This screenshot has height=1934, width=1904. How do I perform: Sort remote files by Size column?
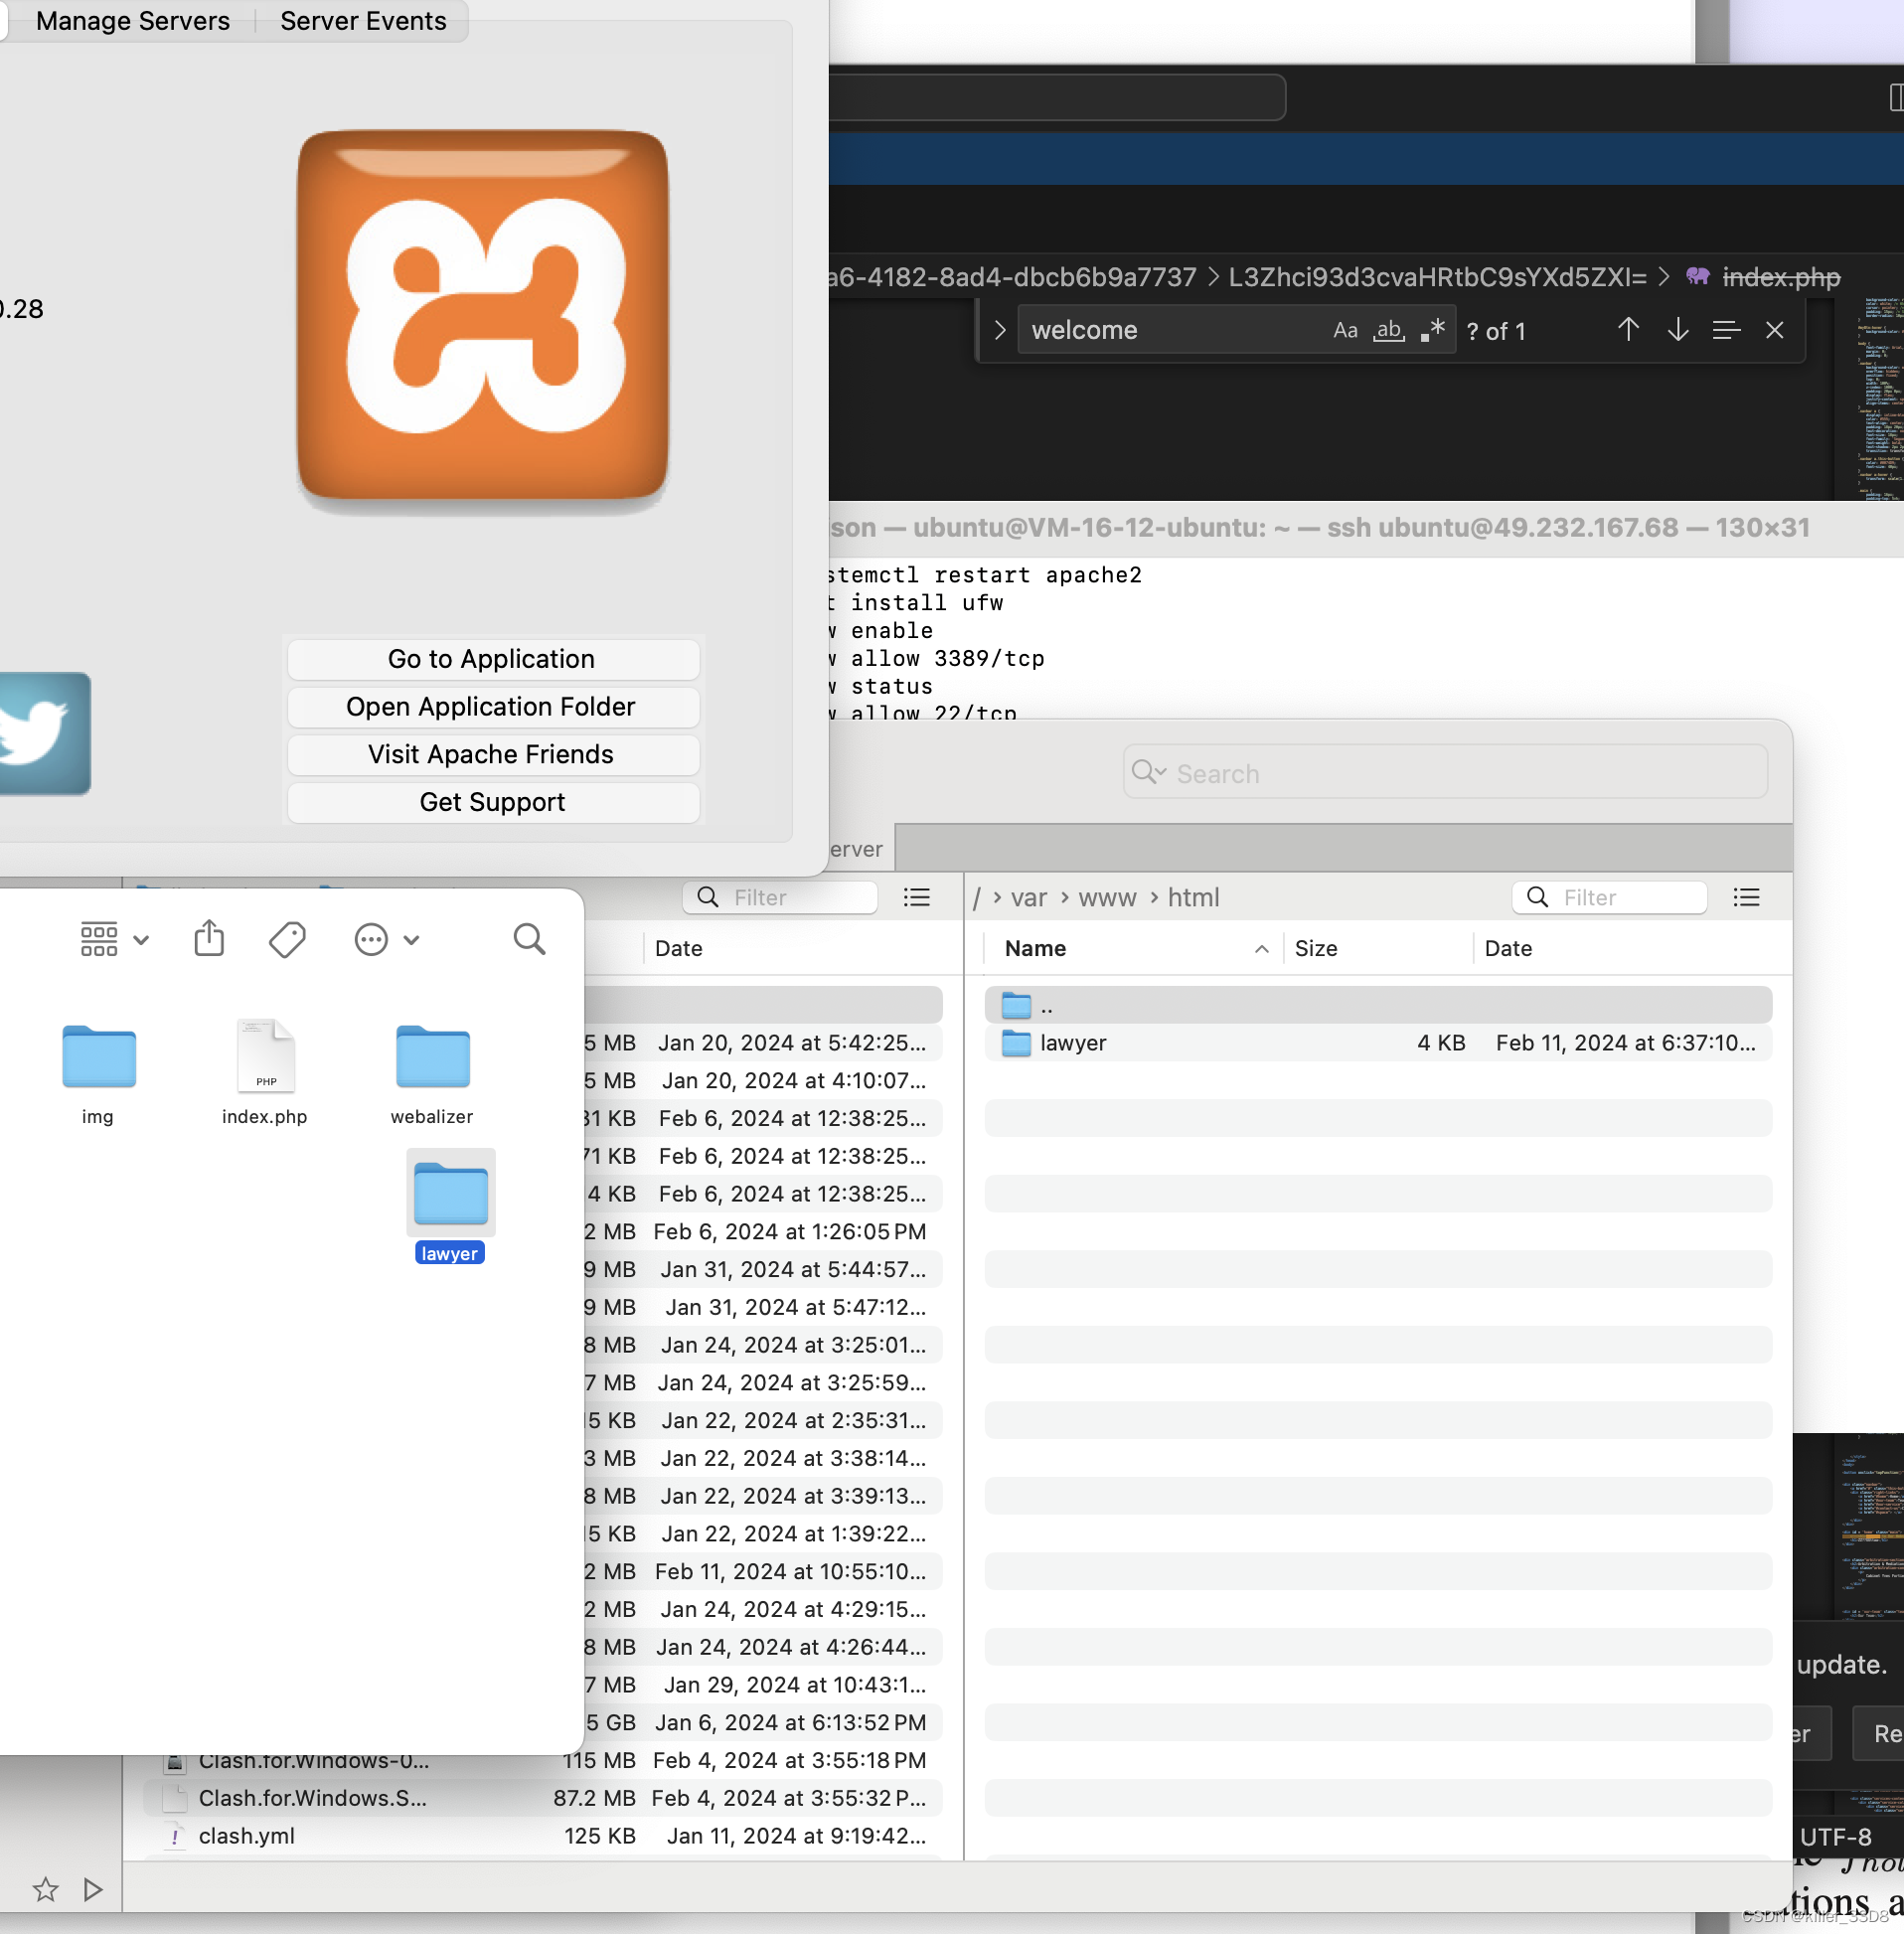(1378, 948)
